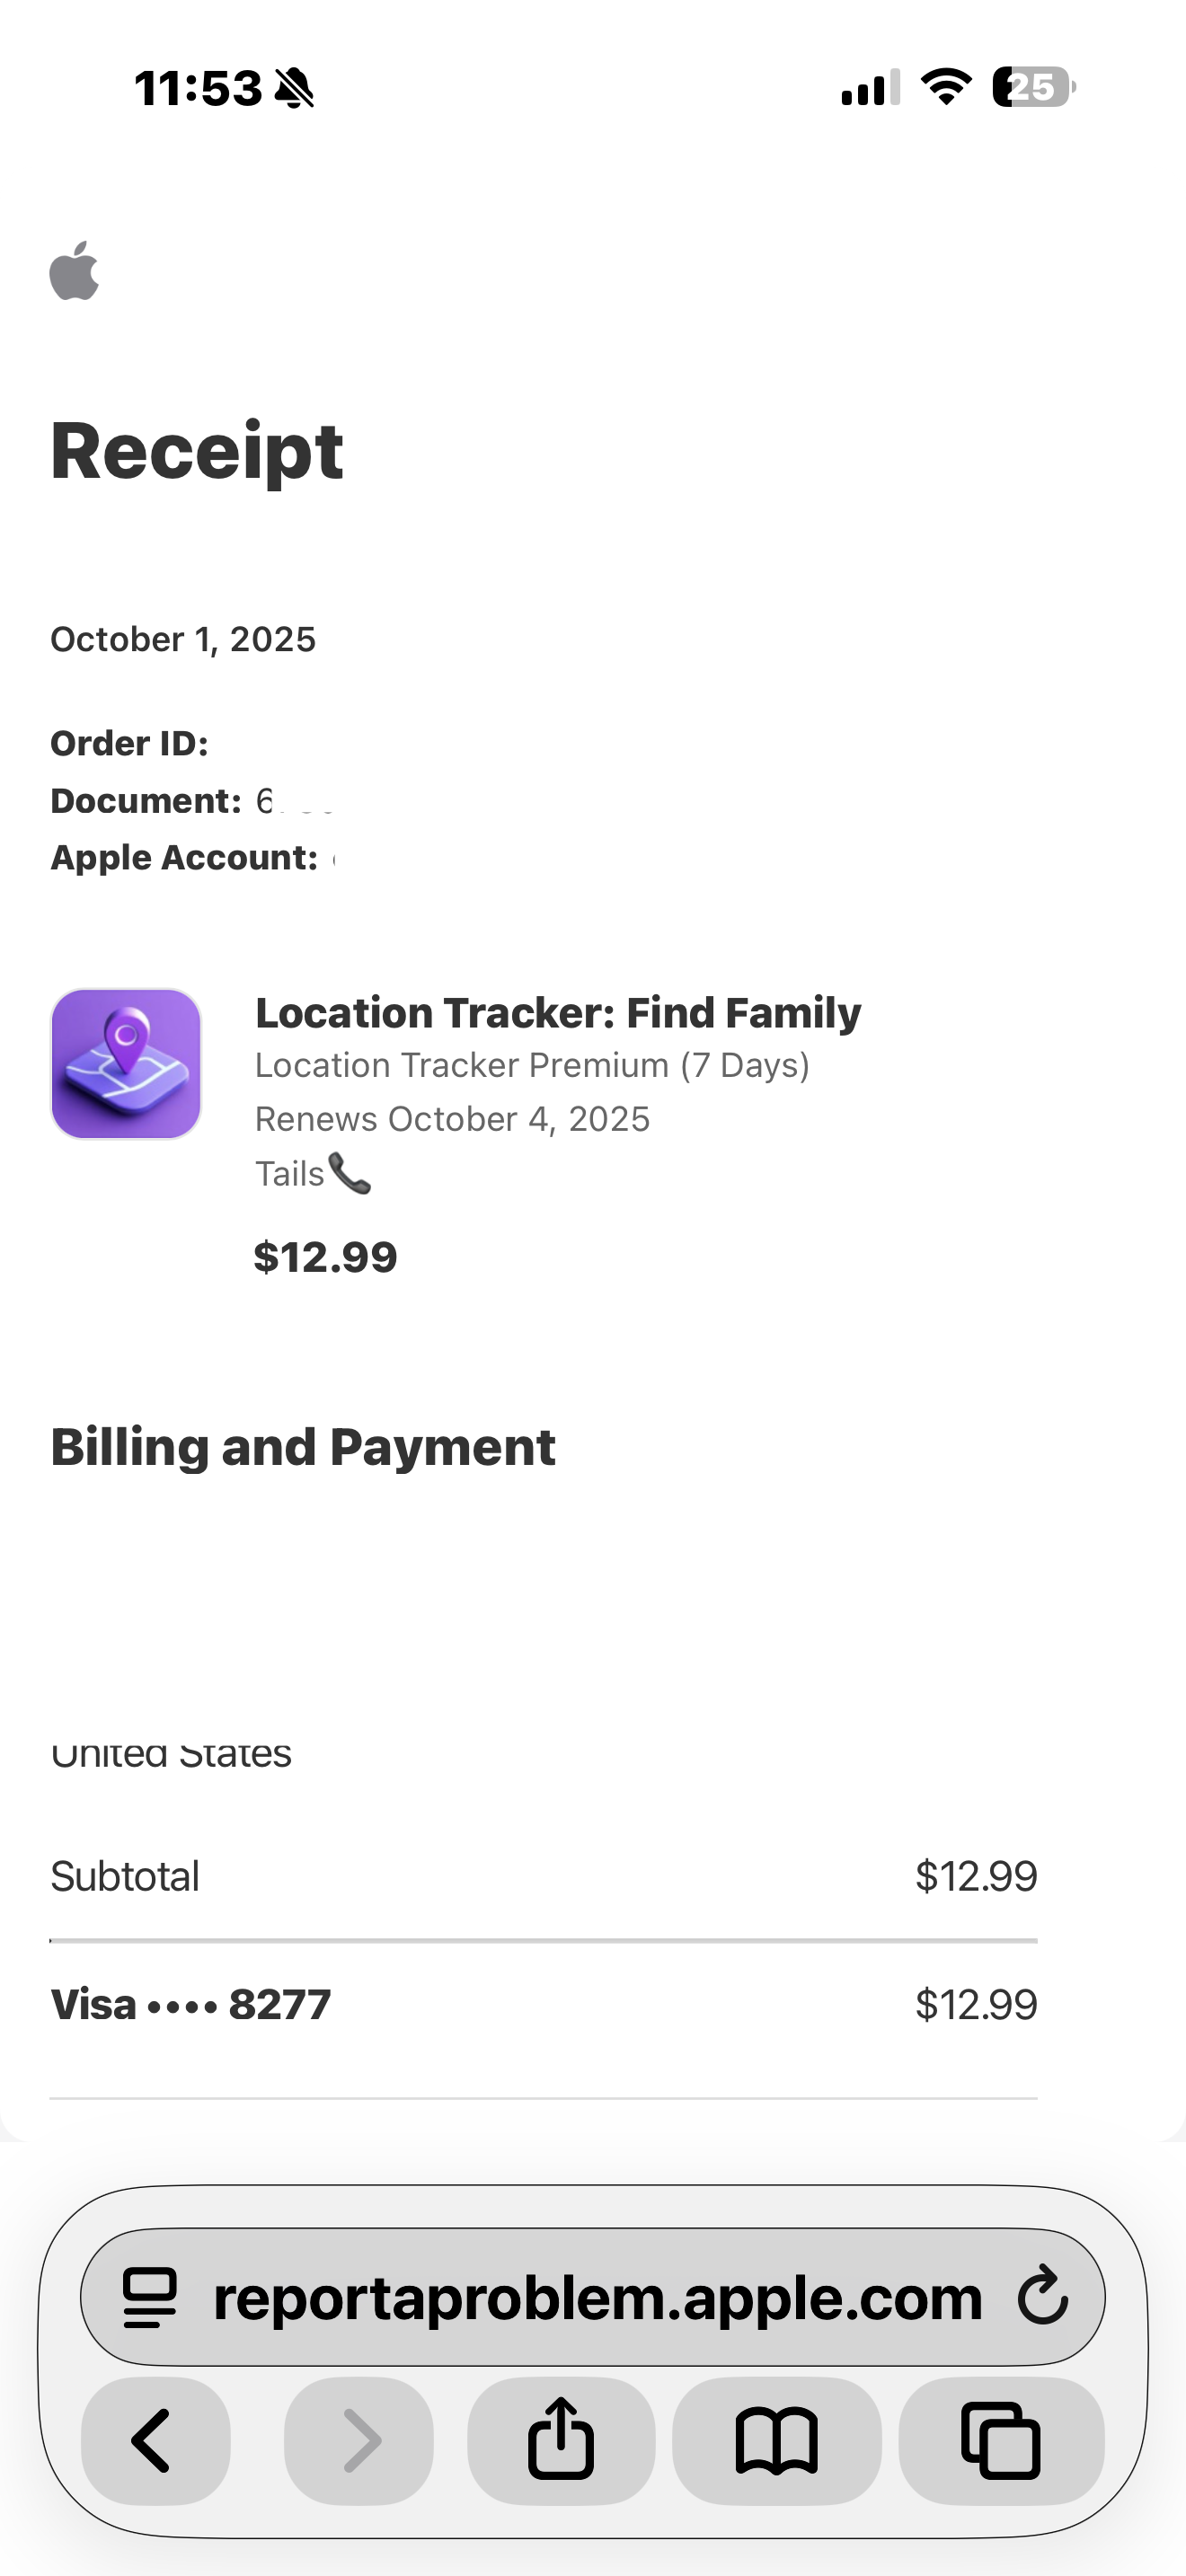Tap the Safari back arrow

click(x=155, y=2440)
